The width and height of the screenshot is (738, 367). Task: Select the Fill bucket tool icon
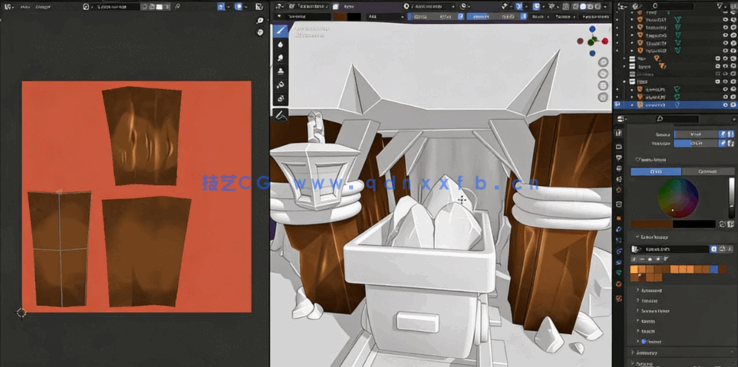point(281,85)
